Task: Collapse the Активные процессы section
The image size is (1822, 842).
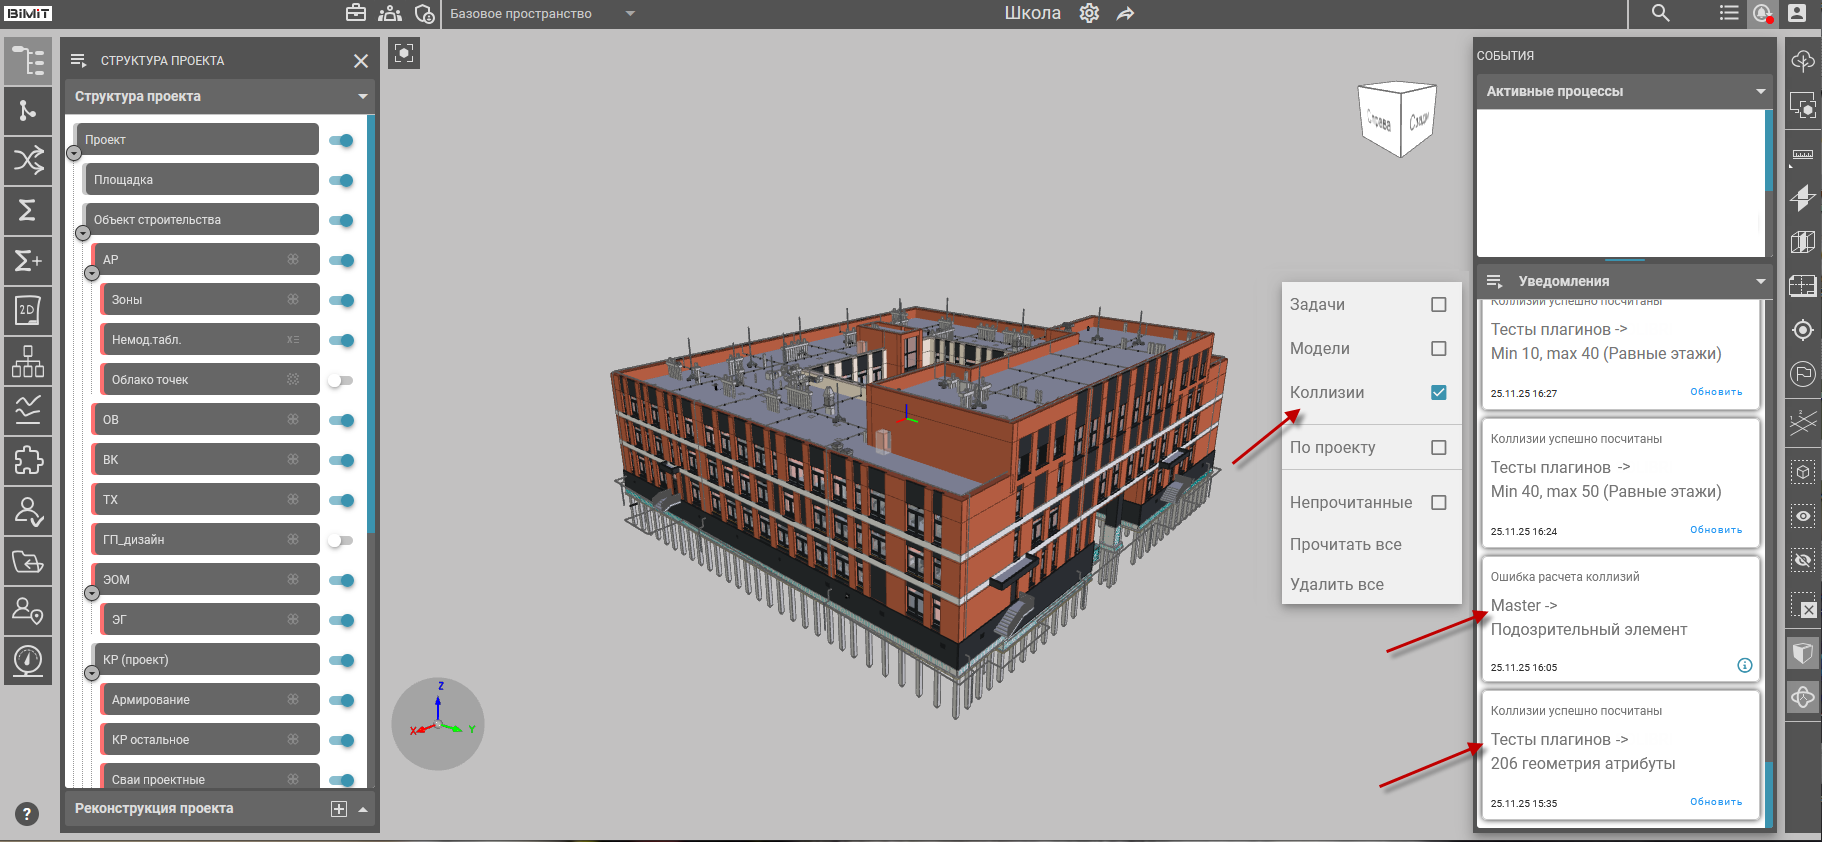Action: pyautogui.click(x=1760, y=91)
